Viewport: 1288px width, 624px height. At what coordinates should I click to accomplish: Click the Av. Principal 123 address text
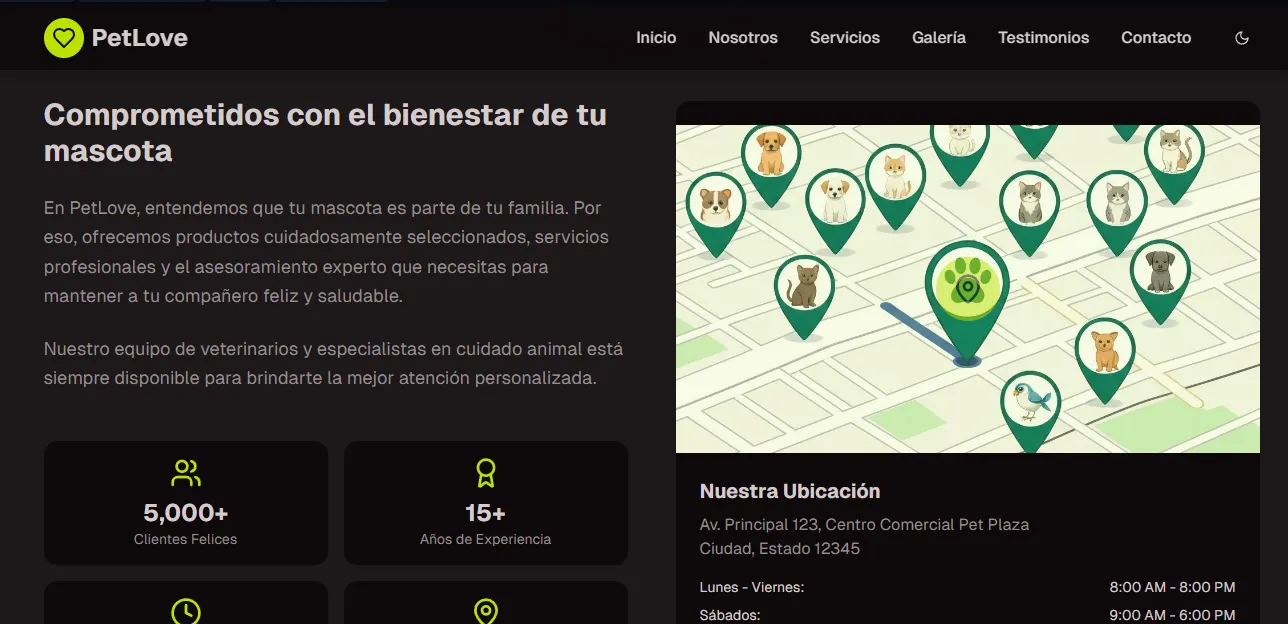pos(864,524)
